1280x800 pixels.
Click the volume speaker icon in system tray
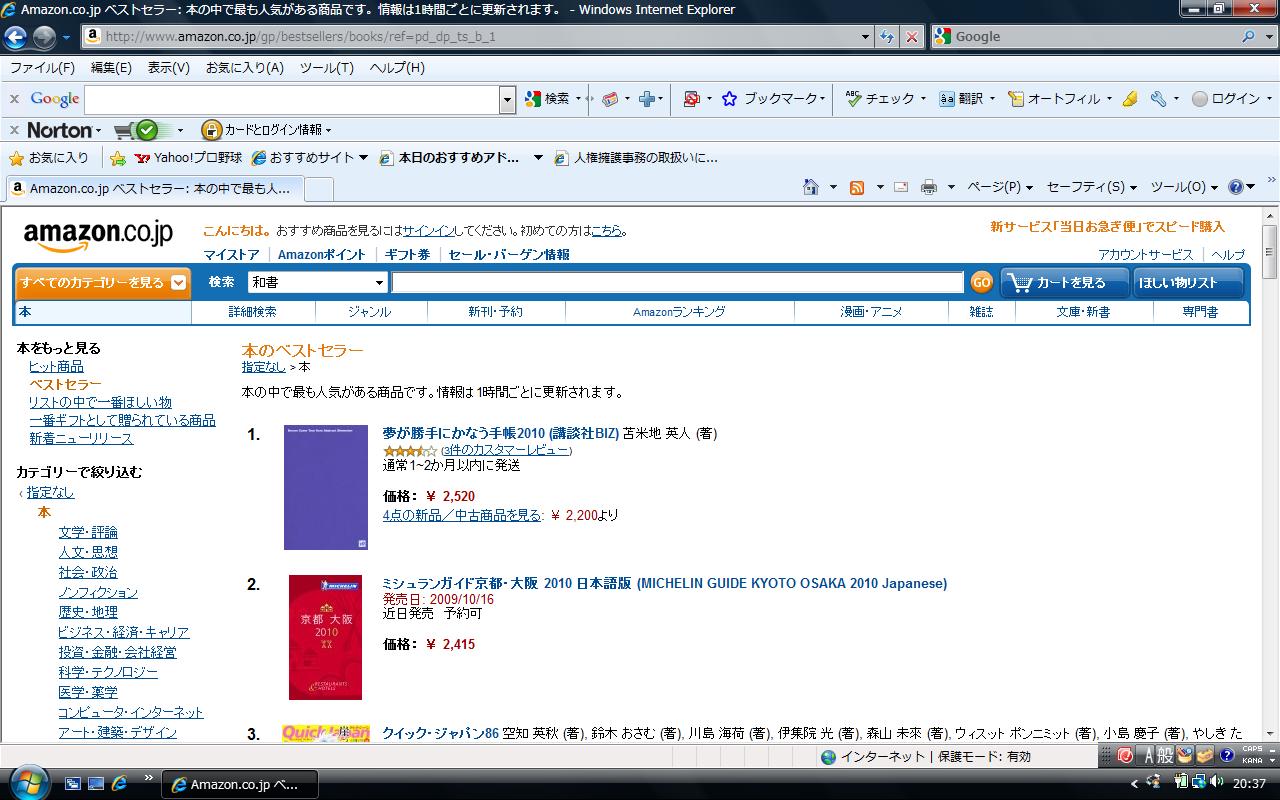[x=1216, y=781]
